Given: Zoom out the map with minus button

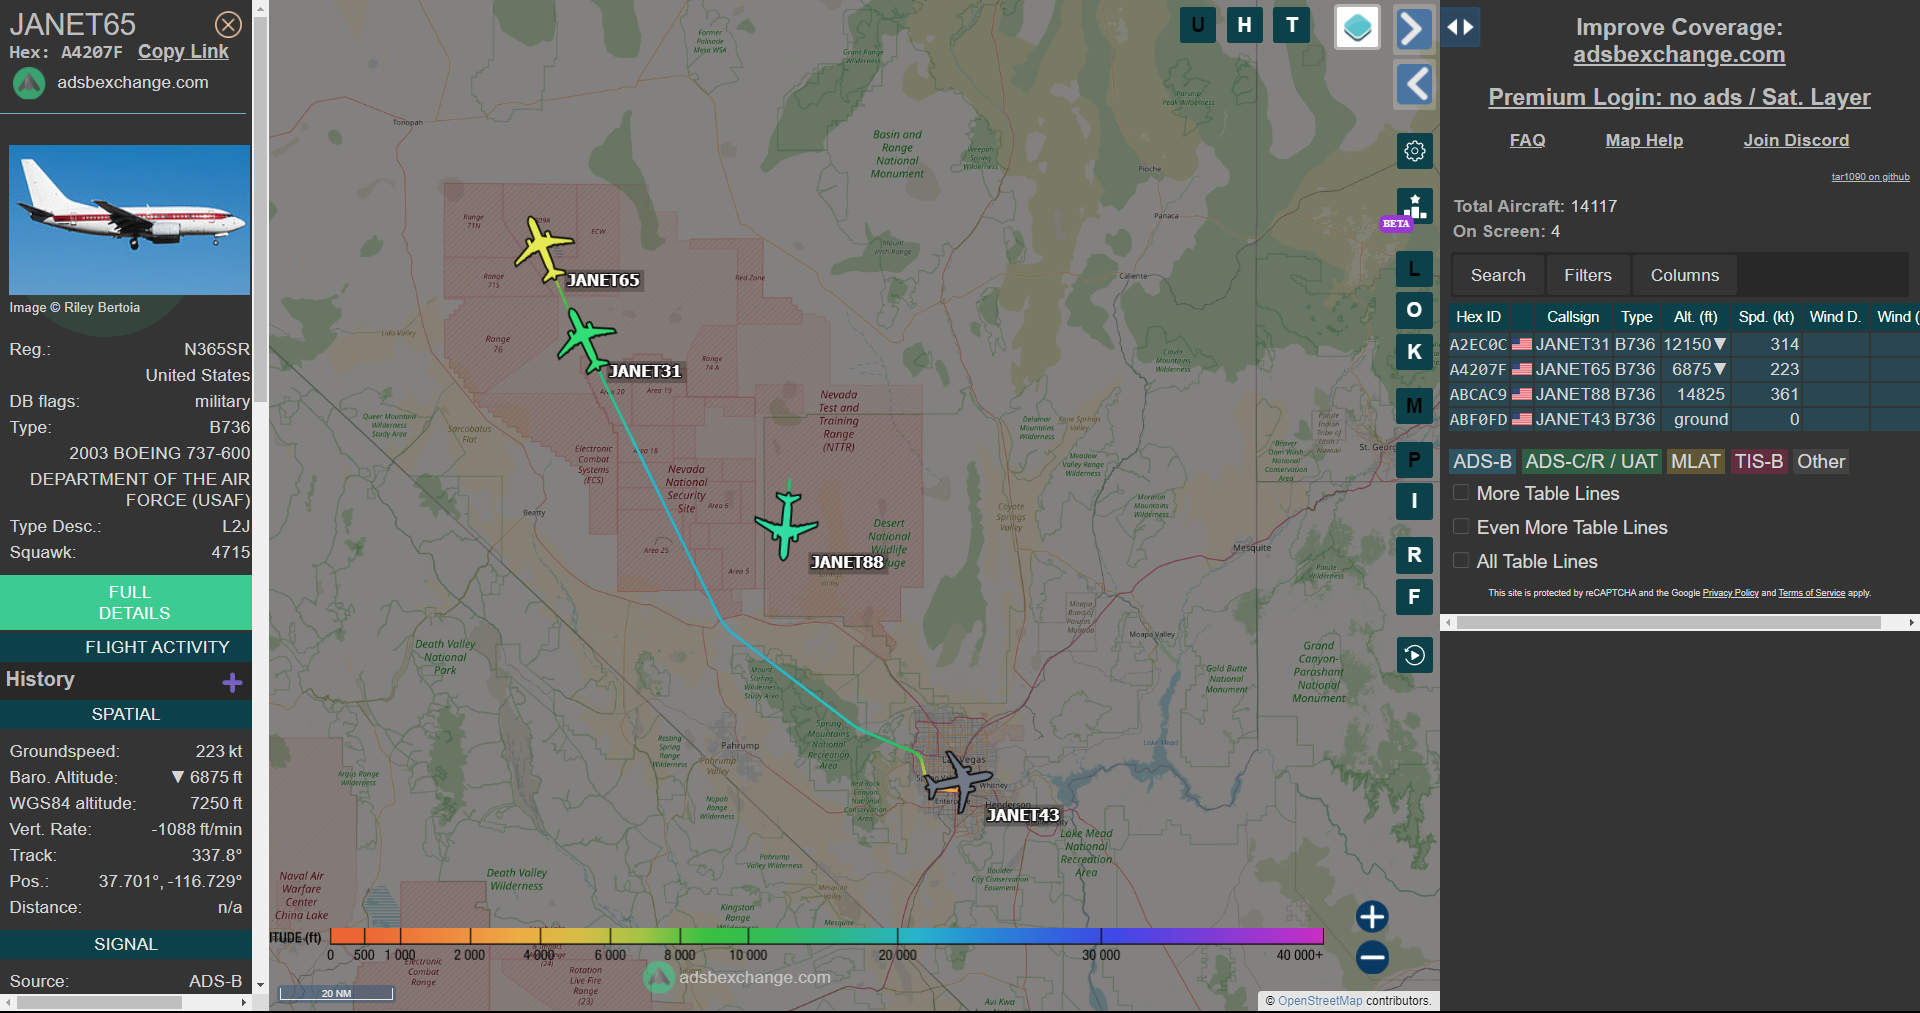Looking at the screenshot, I should point(1372,957).
